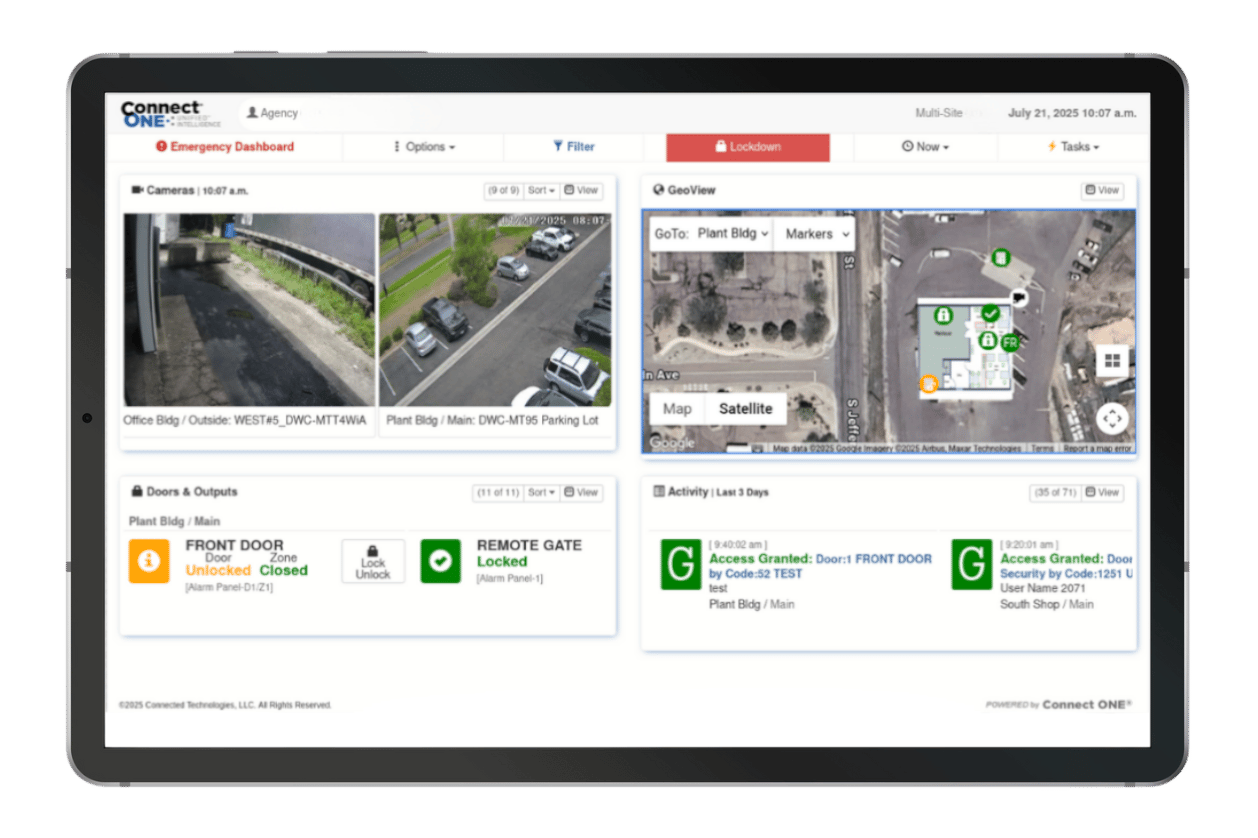
Task: Click the green REMOTE GATE checkmark icon
Action: [440, 561]
